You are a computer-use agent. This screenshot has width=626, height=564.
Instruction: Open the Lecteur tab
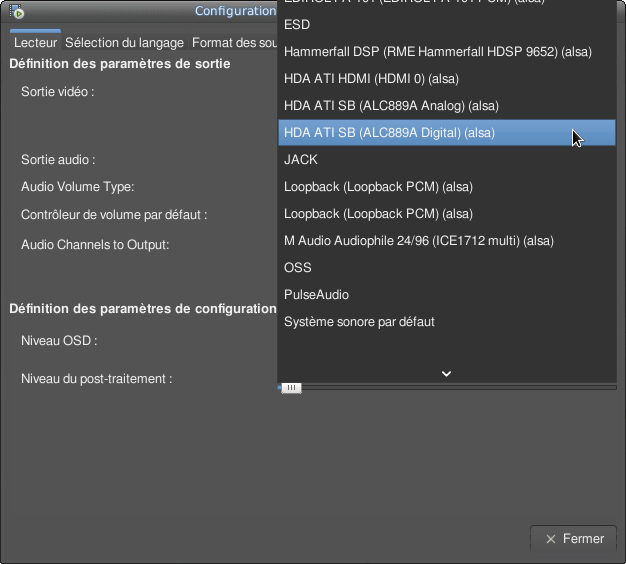tap(36, 43)
